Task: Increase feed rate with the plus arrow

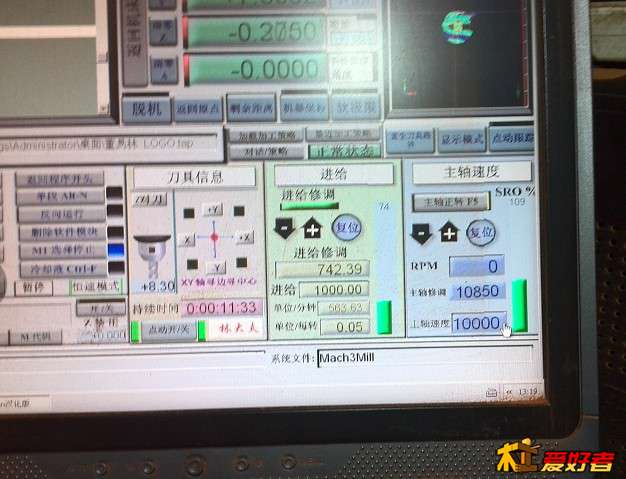Action: point(312,229)
